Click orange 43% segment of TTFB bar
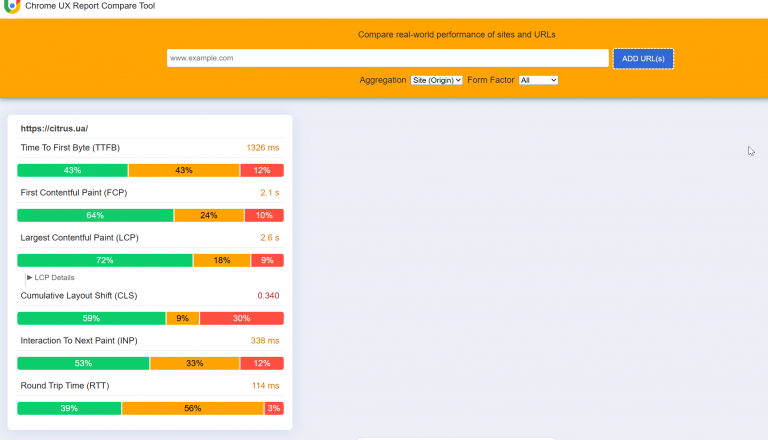Viewport: 768px width, 440px height. 184,170
